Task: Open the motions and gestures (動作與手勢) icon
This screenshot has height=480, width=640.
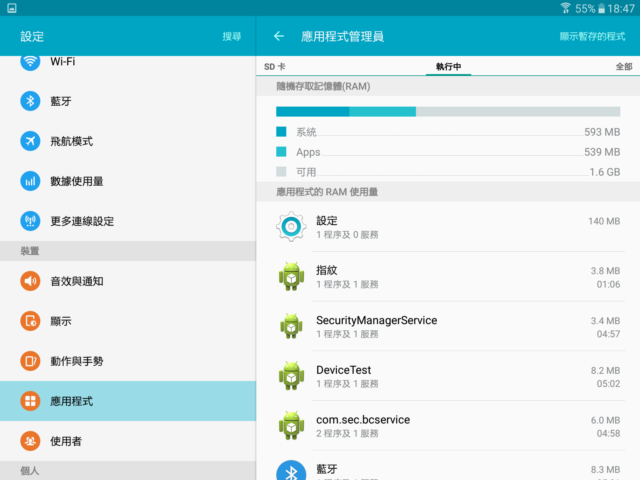Action: tap(30, 361)
